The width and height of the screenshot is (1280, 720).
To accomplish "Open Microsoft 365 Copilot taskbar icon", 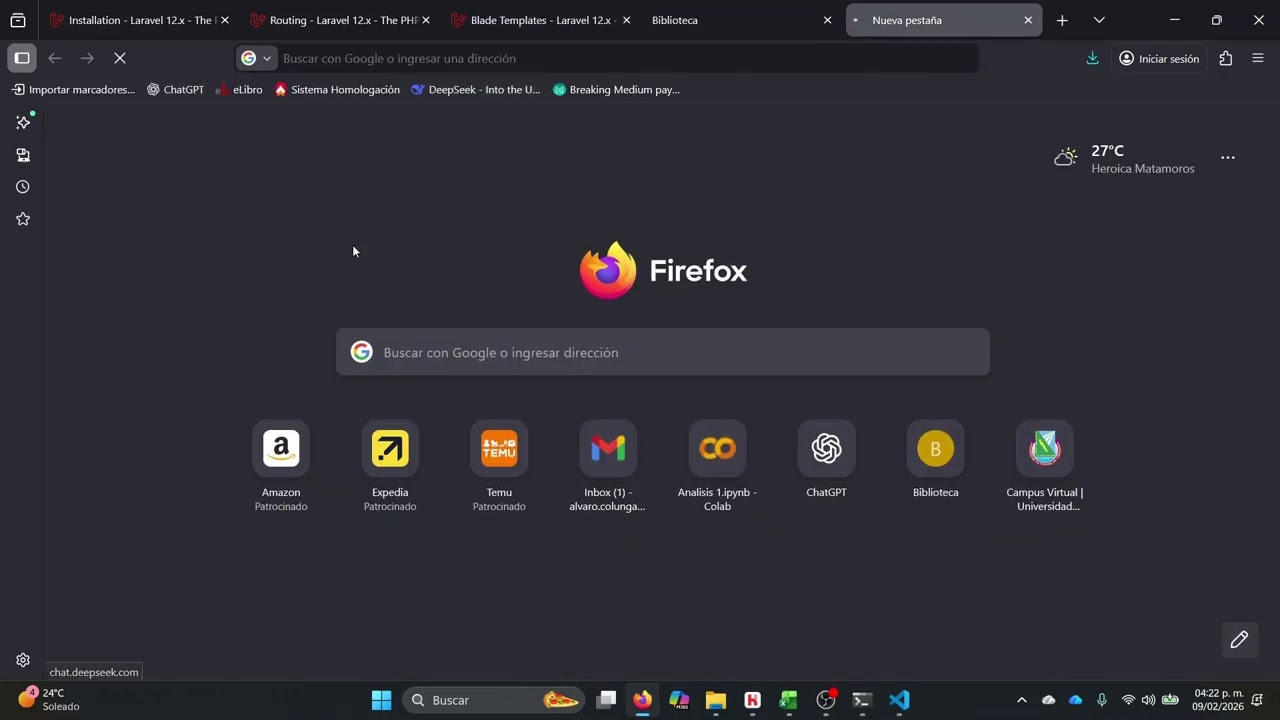I will click(x=679, y=700).
